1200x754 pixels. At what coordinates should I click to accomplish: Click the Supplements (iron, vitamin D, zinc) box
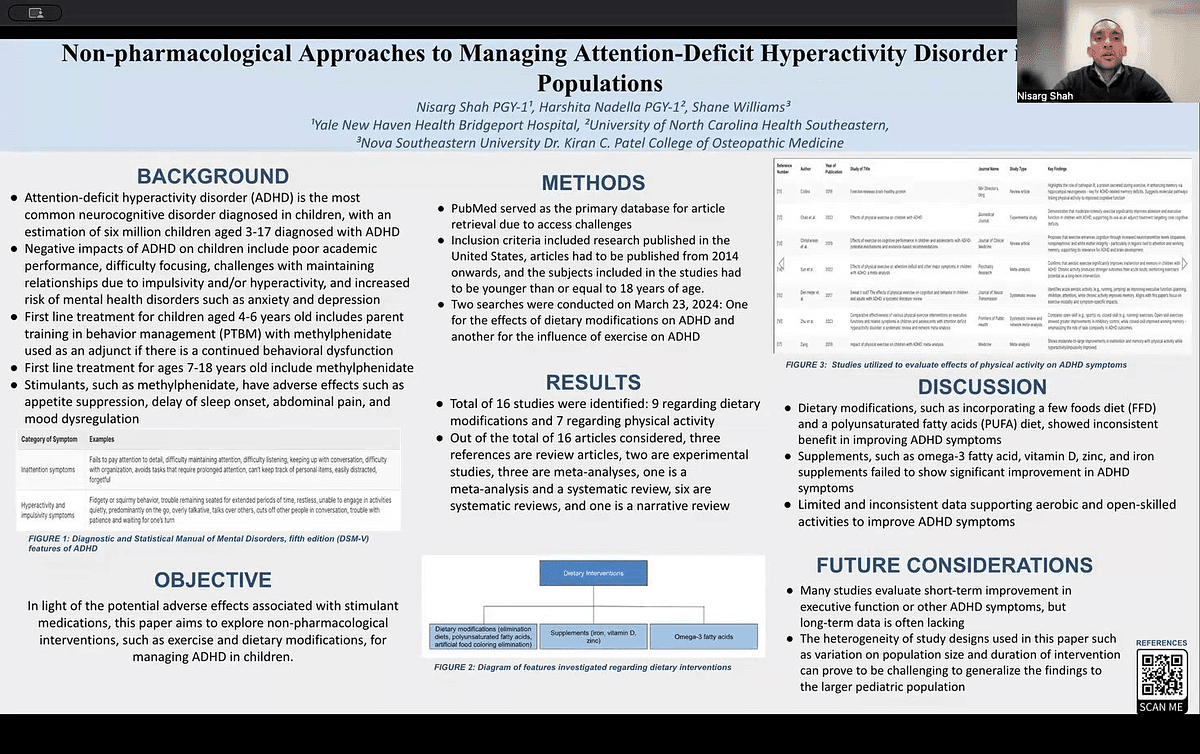[594, 636]
